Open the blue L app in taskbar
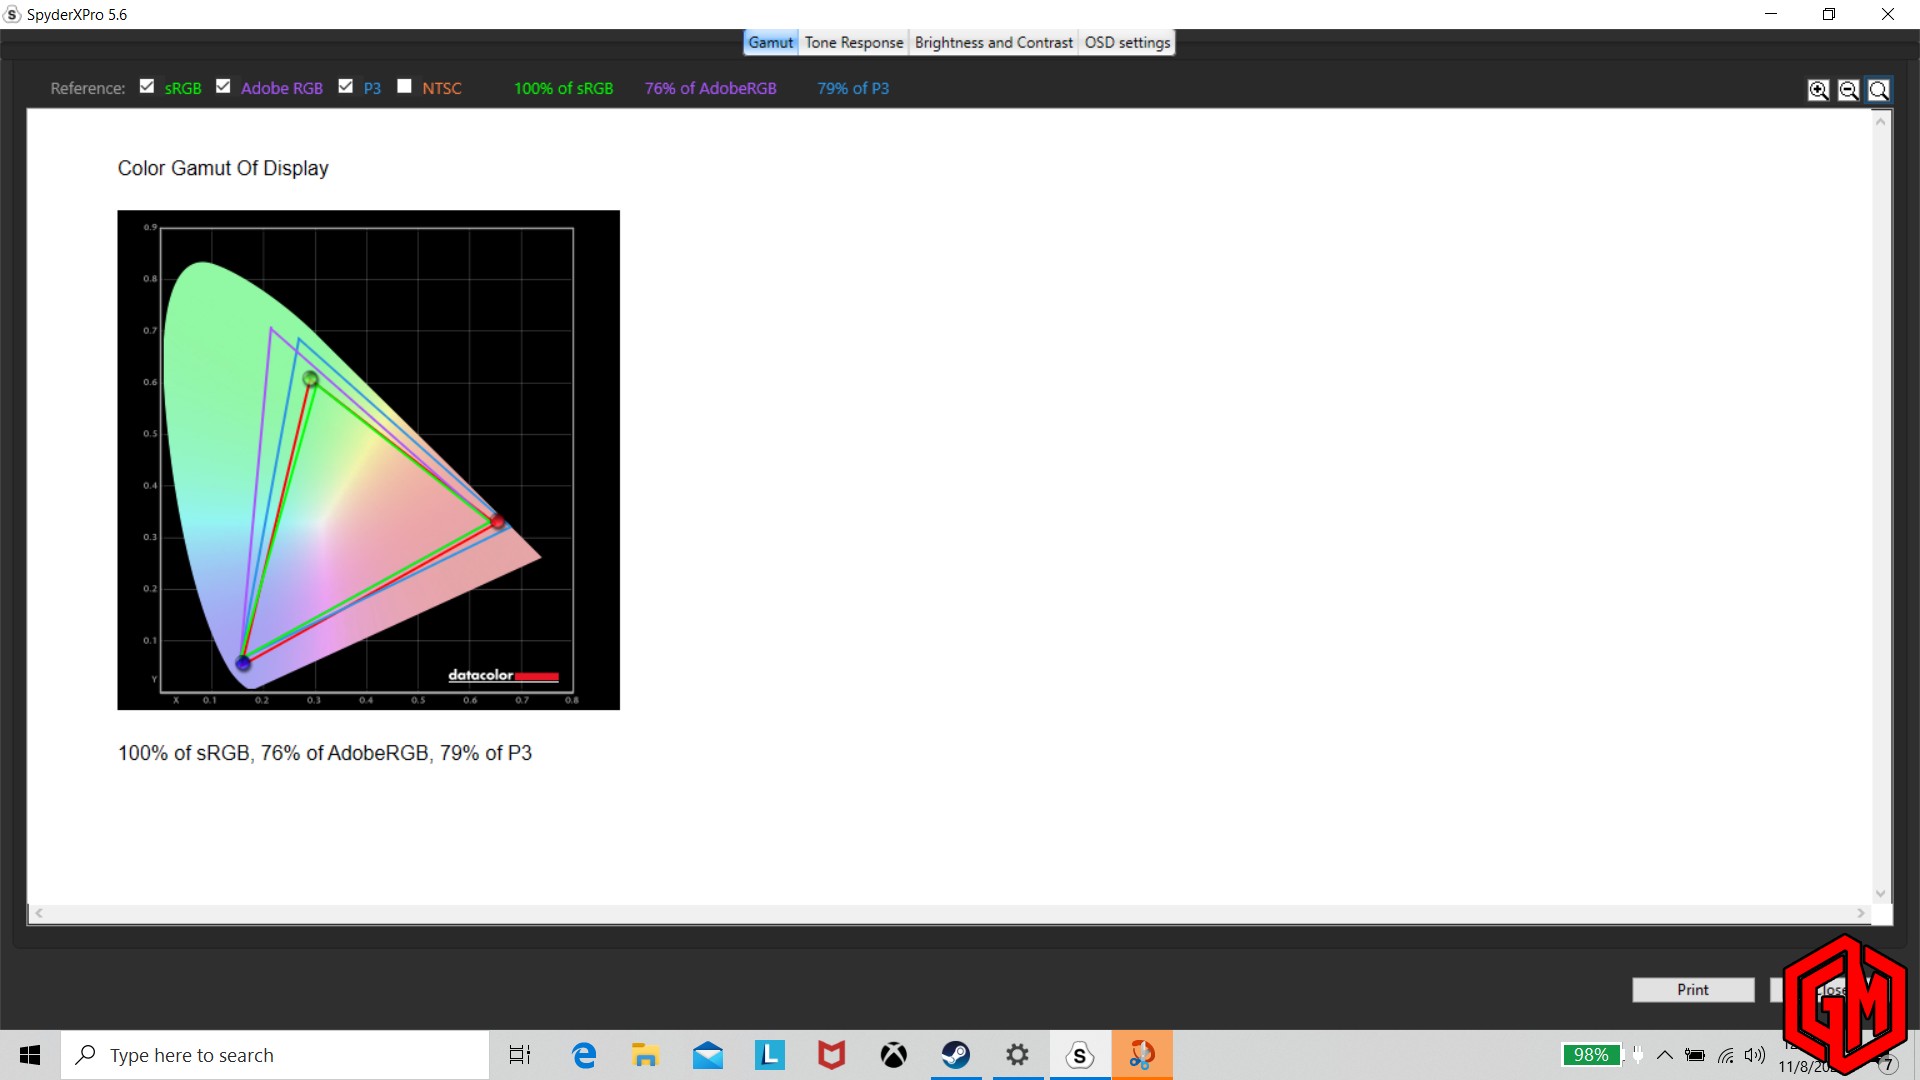1920x1080 pixels. pyautogui.click(x=770, y=1055)
